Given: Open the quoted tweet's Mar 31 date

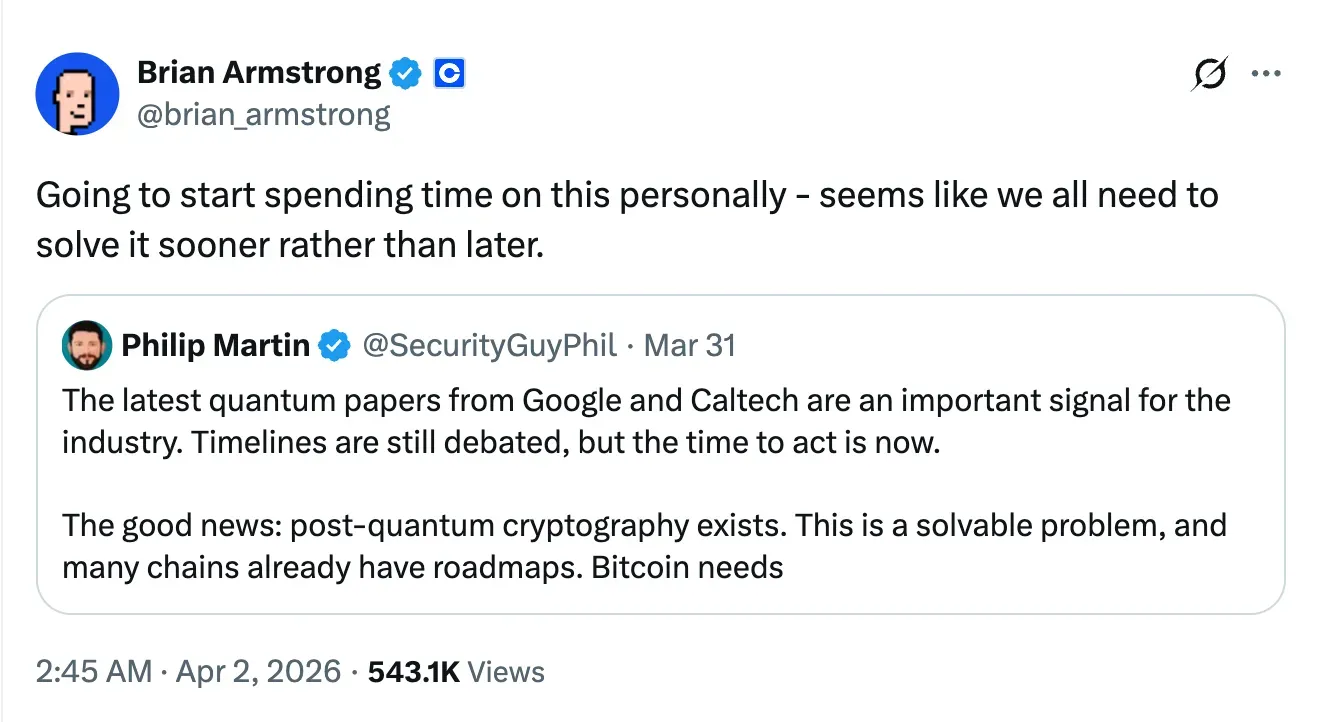Looking at the screenshot, I should point(690,346).
